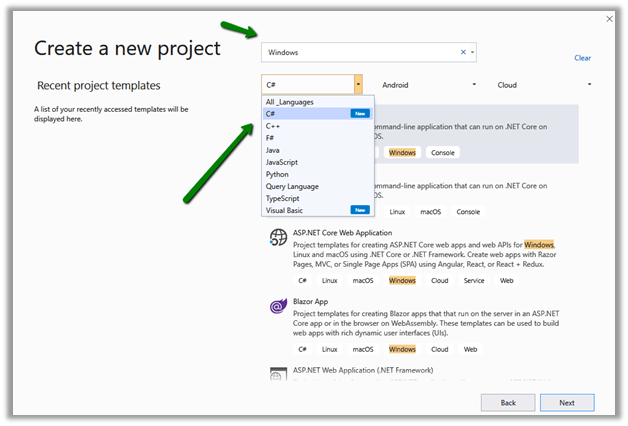Image resolution: width=628 pixels, height=426 pixels.
Task: Proceed with the Next button
Action: click(567, 403)
